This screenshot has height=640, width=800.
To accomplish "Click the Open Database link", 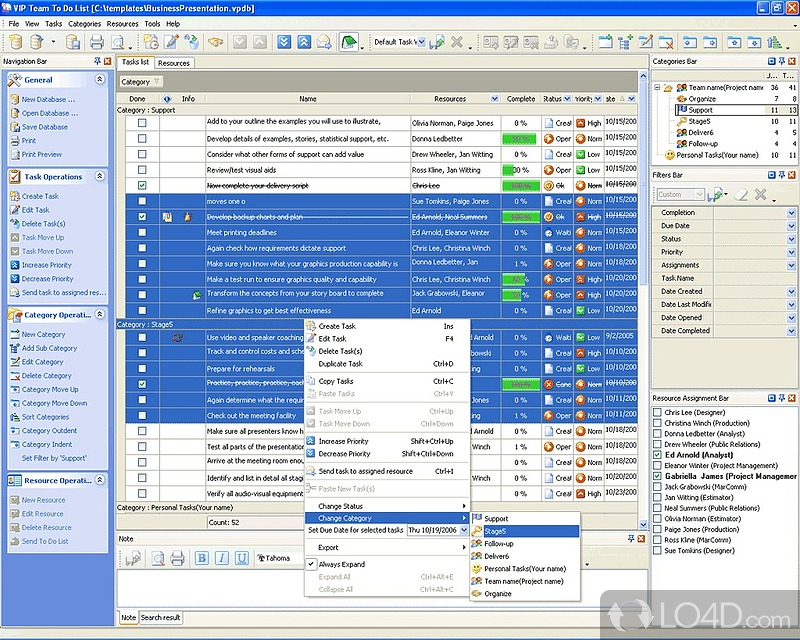I will [x=49, y=113].
